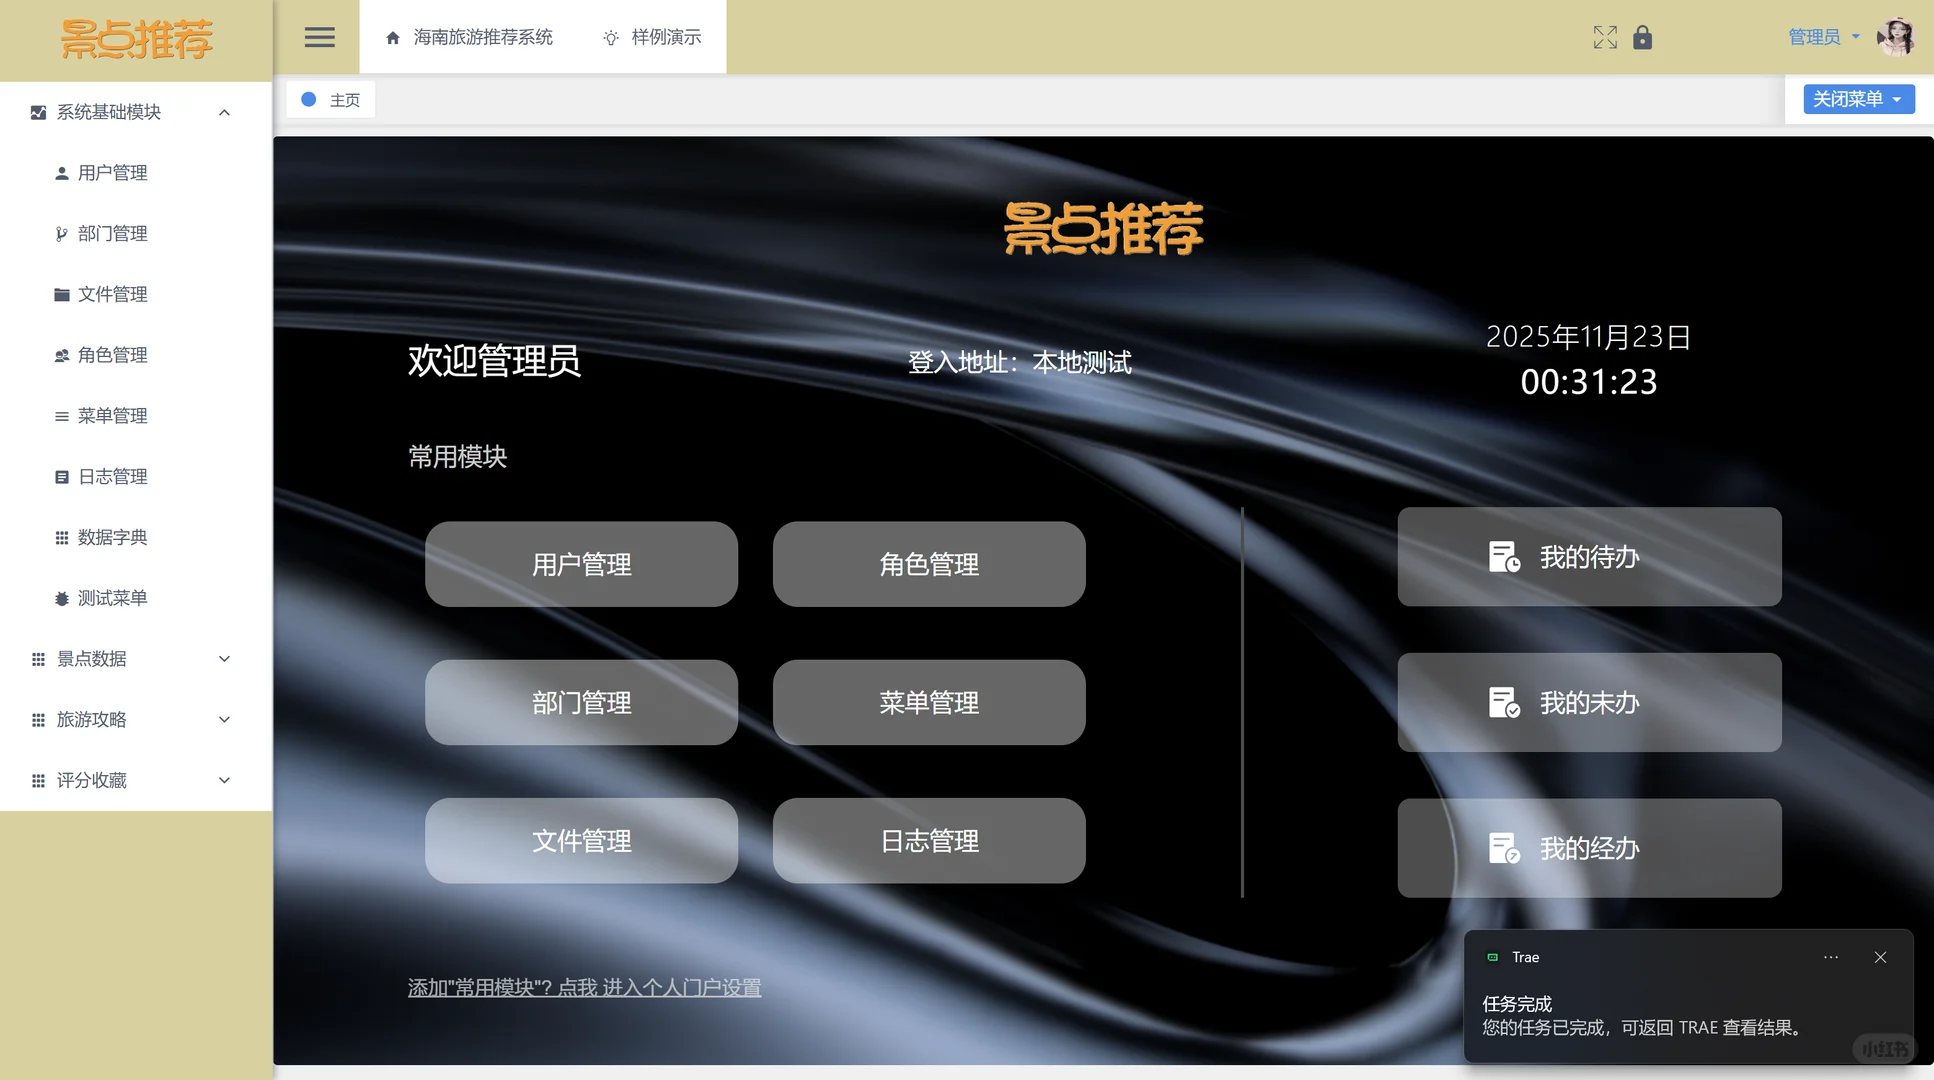Screen dimensions: 1934x1080
Task: Open the 关闭菜单 dropdown
Action: tap(1857, 99)
